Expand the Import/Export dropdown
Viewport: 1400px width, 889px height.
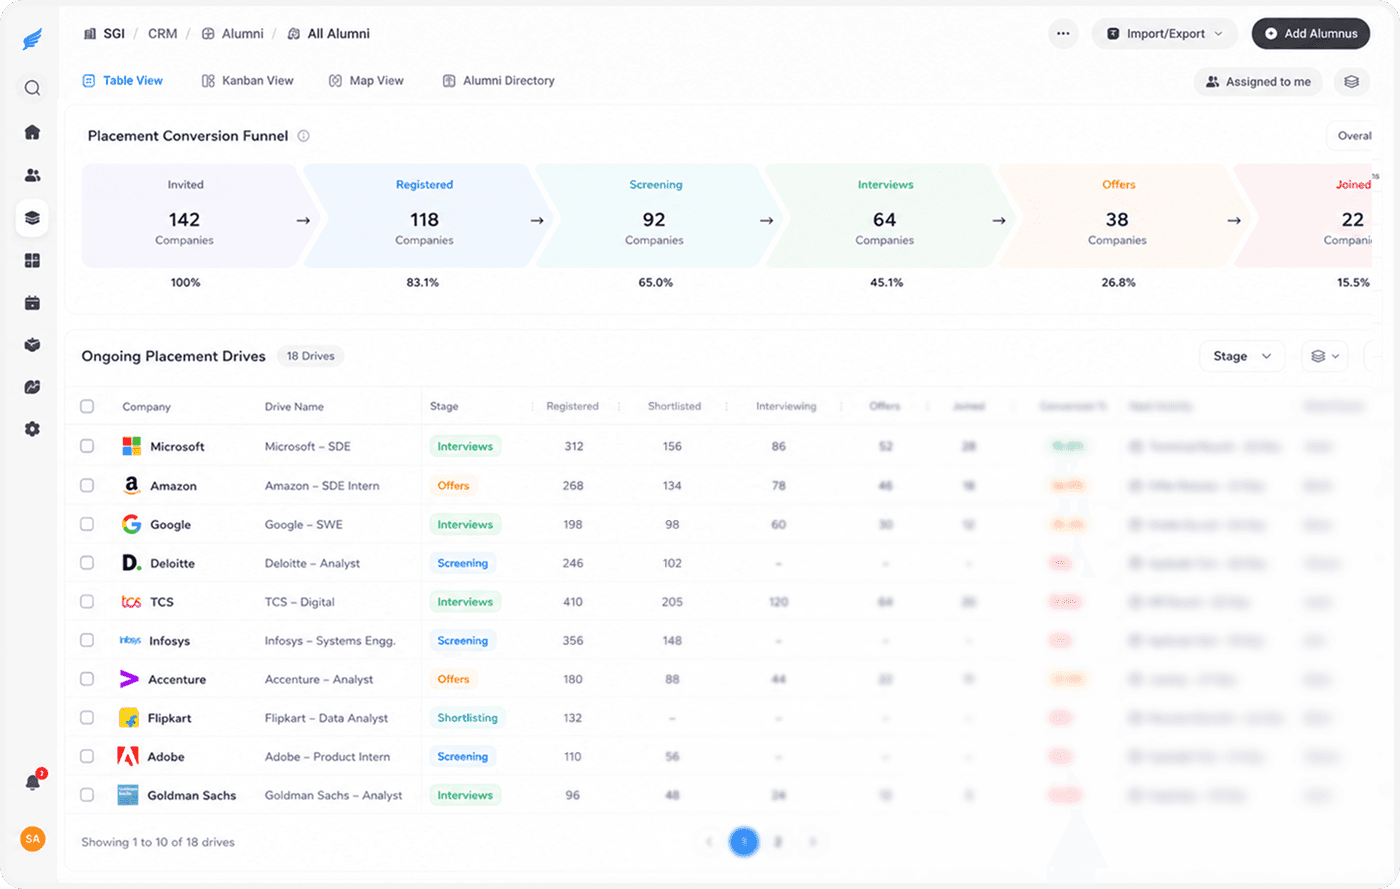pos(1165,33)
